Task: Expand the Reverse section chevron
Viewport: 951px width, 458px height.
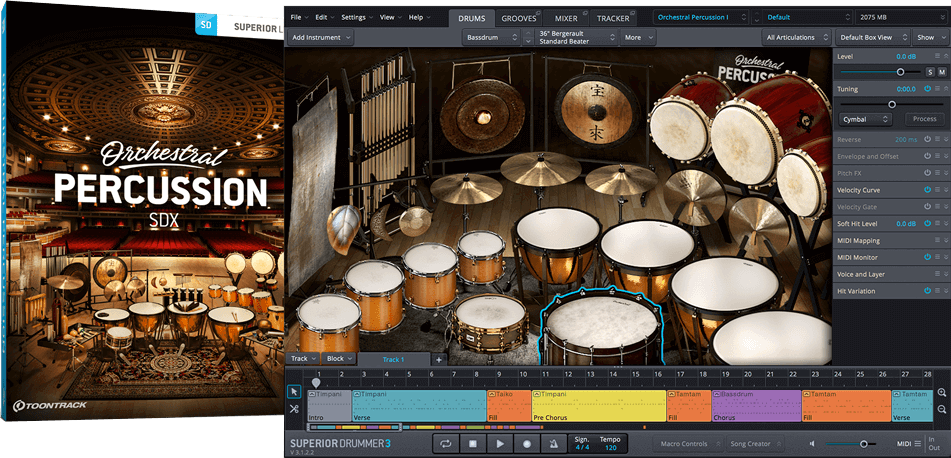Action: (946, 140)
